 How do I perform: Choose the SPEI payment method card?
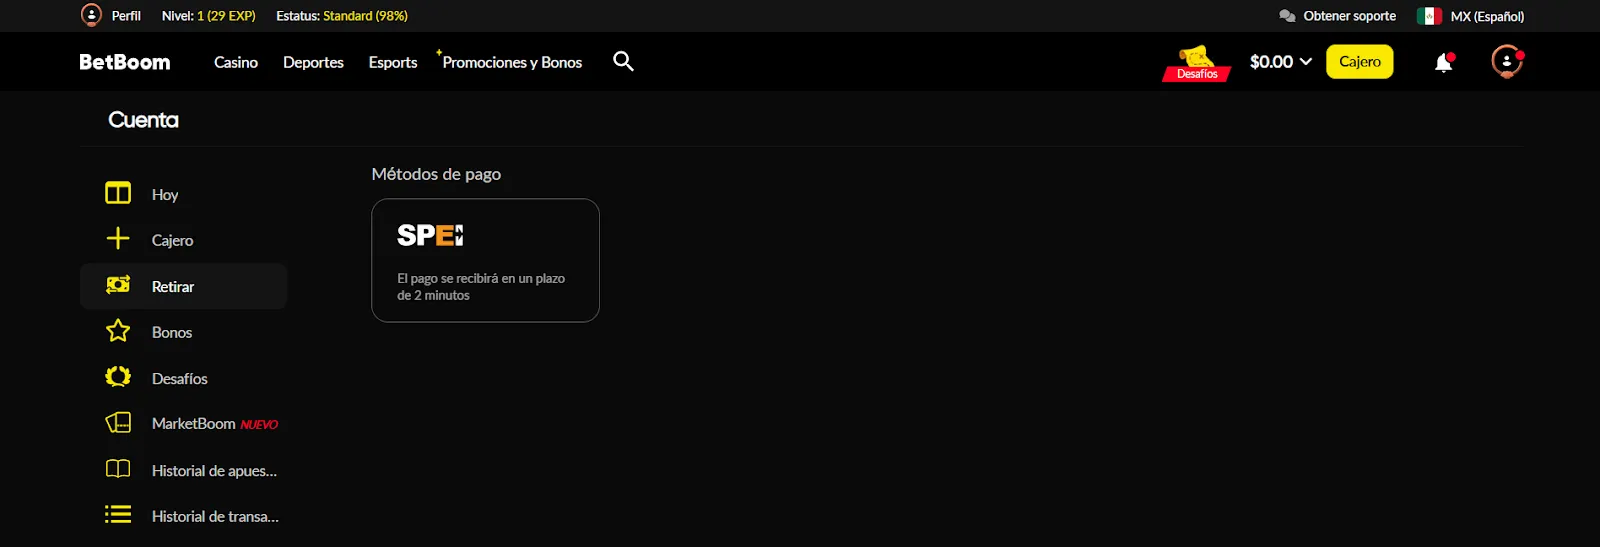tap(485, 260)
